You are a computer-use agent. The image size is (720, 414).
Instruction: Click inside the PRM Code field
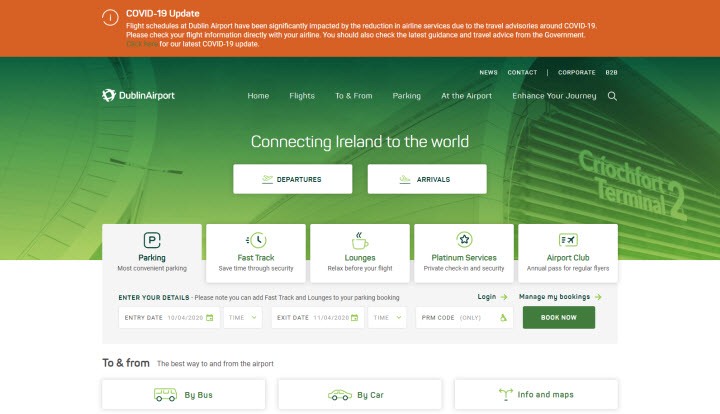point(455,318)
